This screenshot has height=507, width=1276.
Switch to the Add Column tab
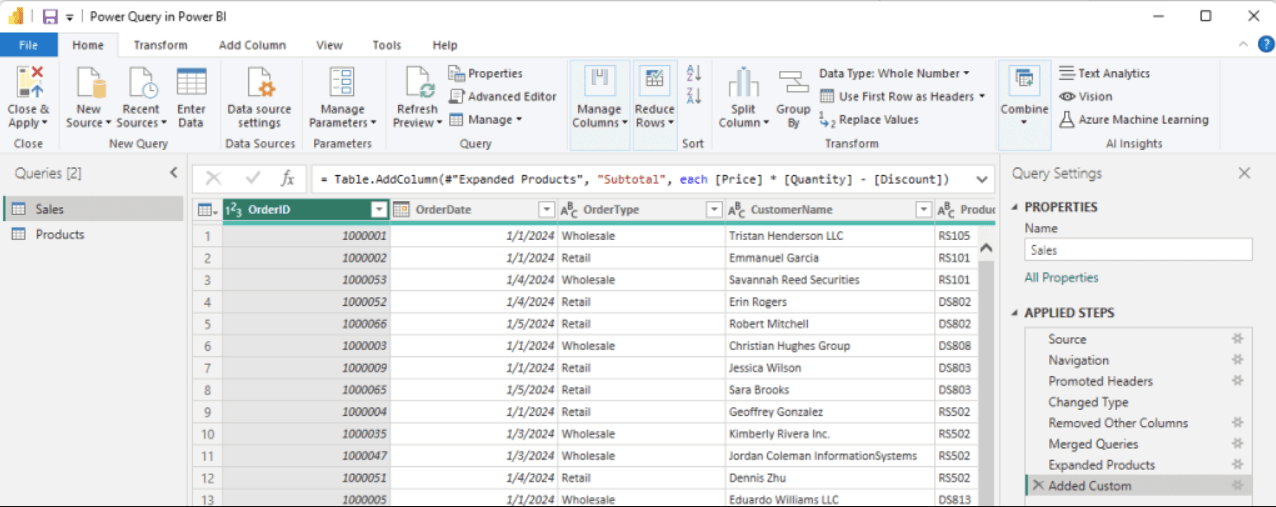[x=252, y=45]
